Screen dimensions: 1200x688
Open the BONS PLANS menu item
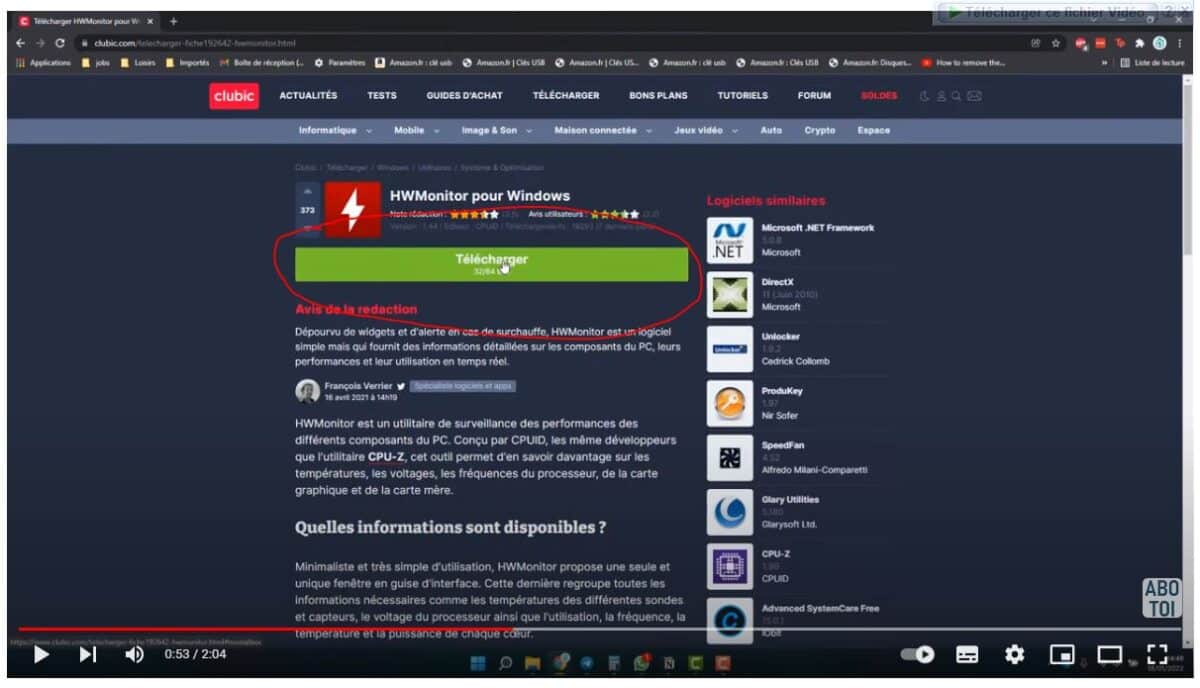click(658, 96)
